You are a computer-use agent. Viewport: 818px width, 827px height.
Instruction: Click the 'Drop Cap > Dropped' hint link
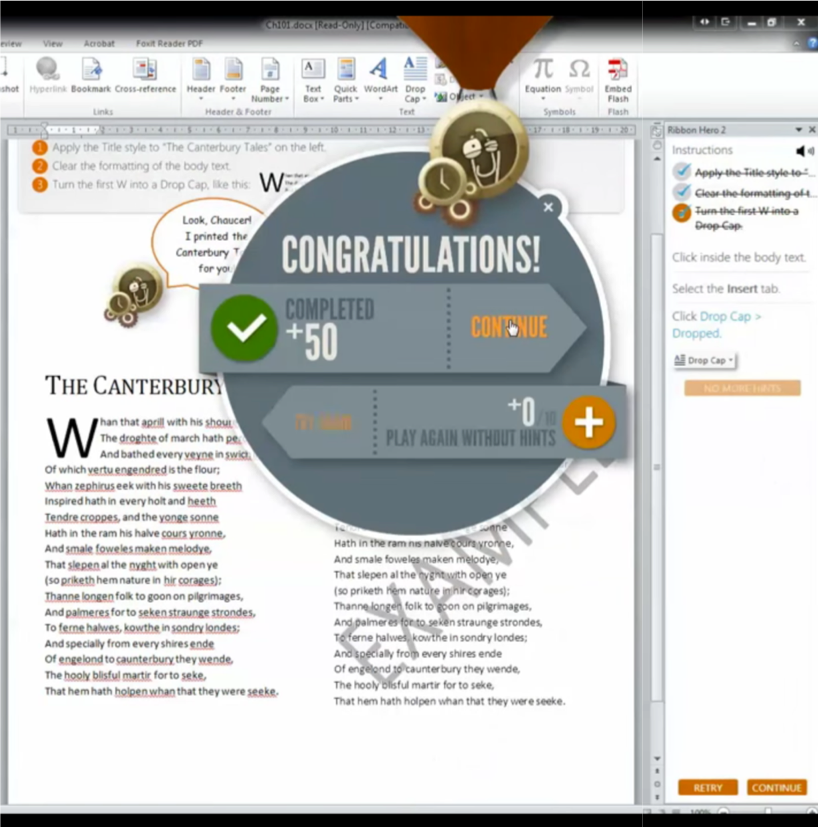(x=716, y=324)
